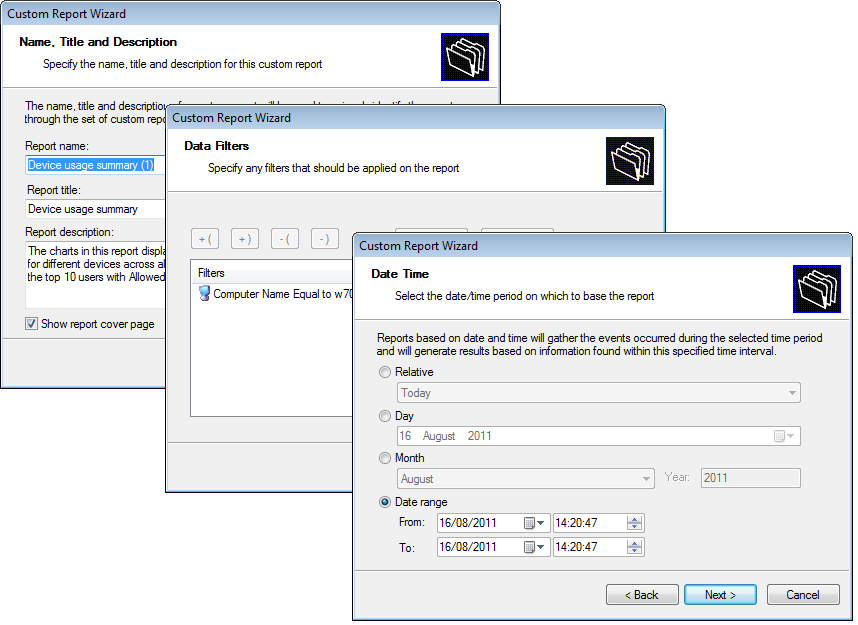Toggle the Show report cover page checkbox
This screenshot has height=625, width=858.
point(32,324)
